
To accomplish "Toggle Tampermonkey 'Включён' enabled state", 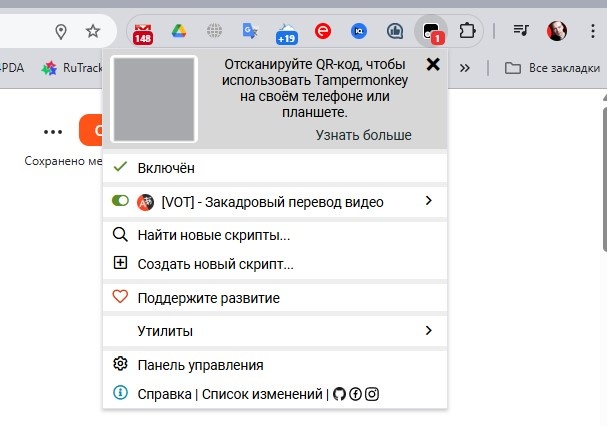I will pos(275,168).
